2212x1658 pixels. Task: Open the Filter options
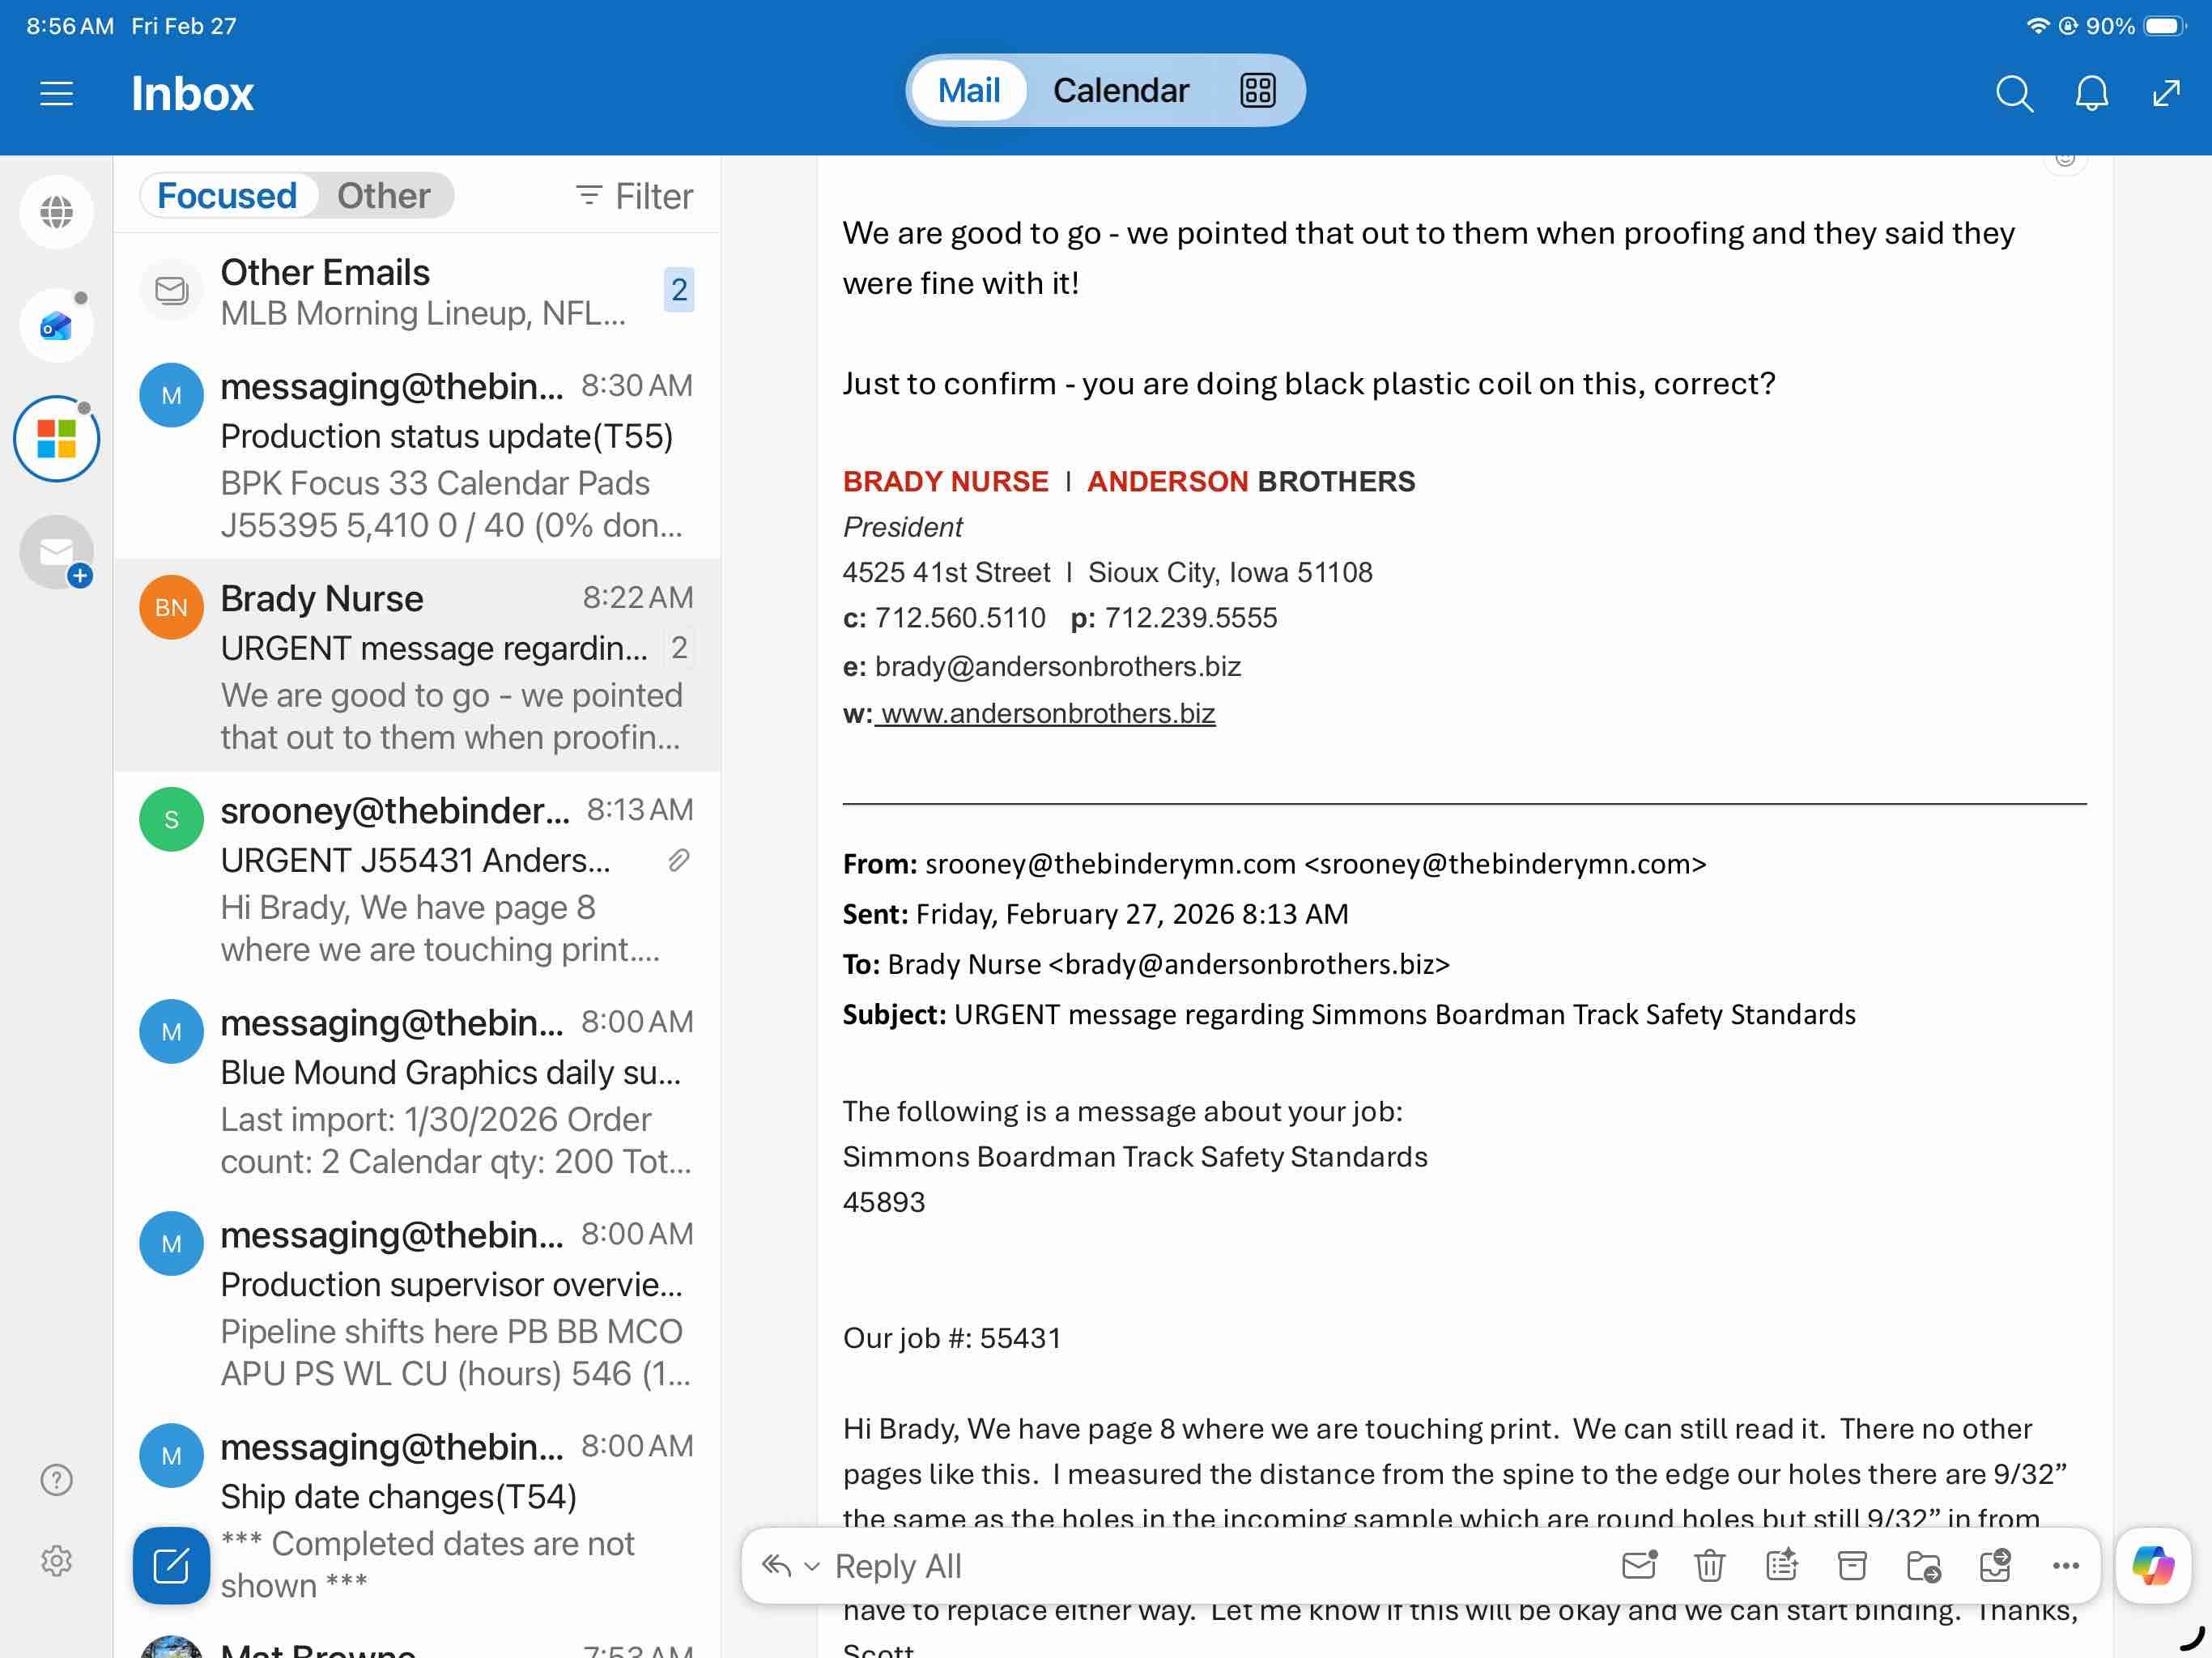point(634,196)
